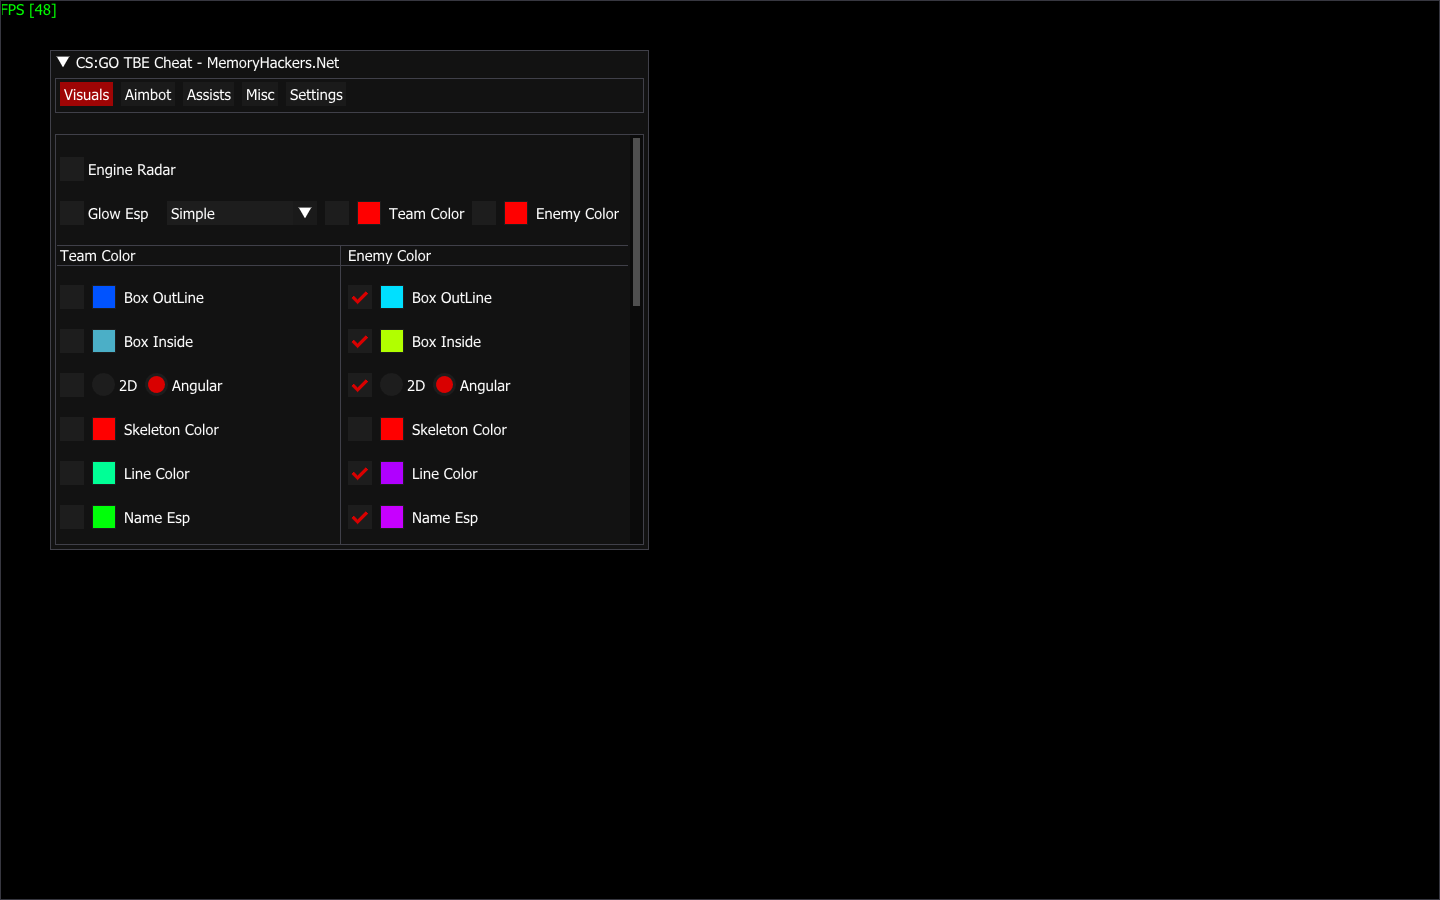This screenshot has width=1440, height=900.
Task: Enable the Engine Radar checkbox
Action: (72, 169)
